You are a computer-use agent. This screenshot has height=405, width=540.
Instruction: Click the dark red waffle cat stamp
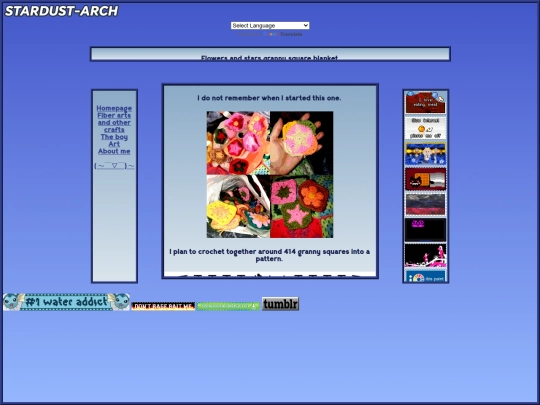pyautogui.click(x=425, y=179)
